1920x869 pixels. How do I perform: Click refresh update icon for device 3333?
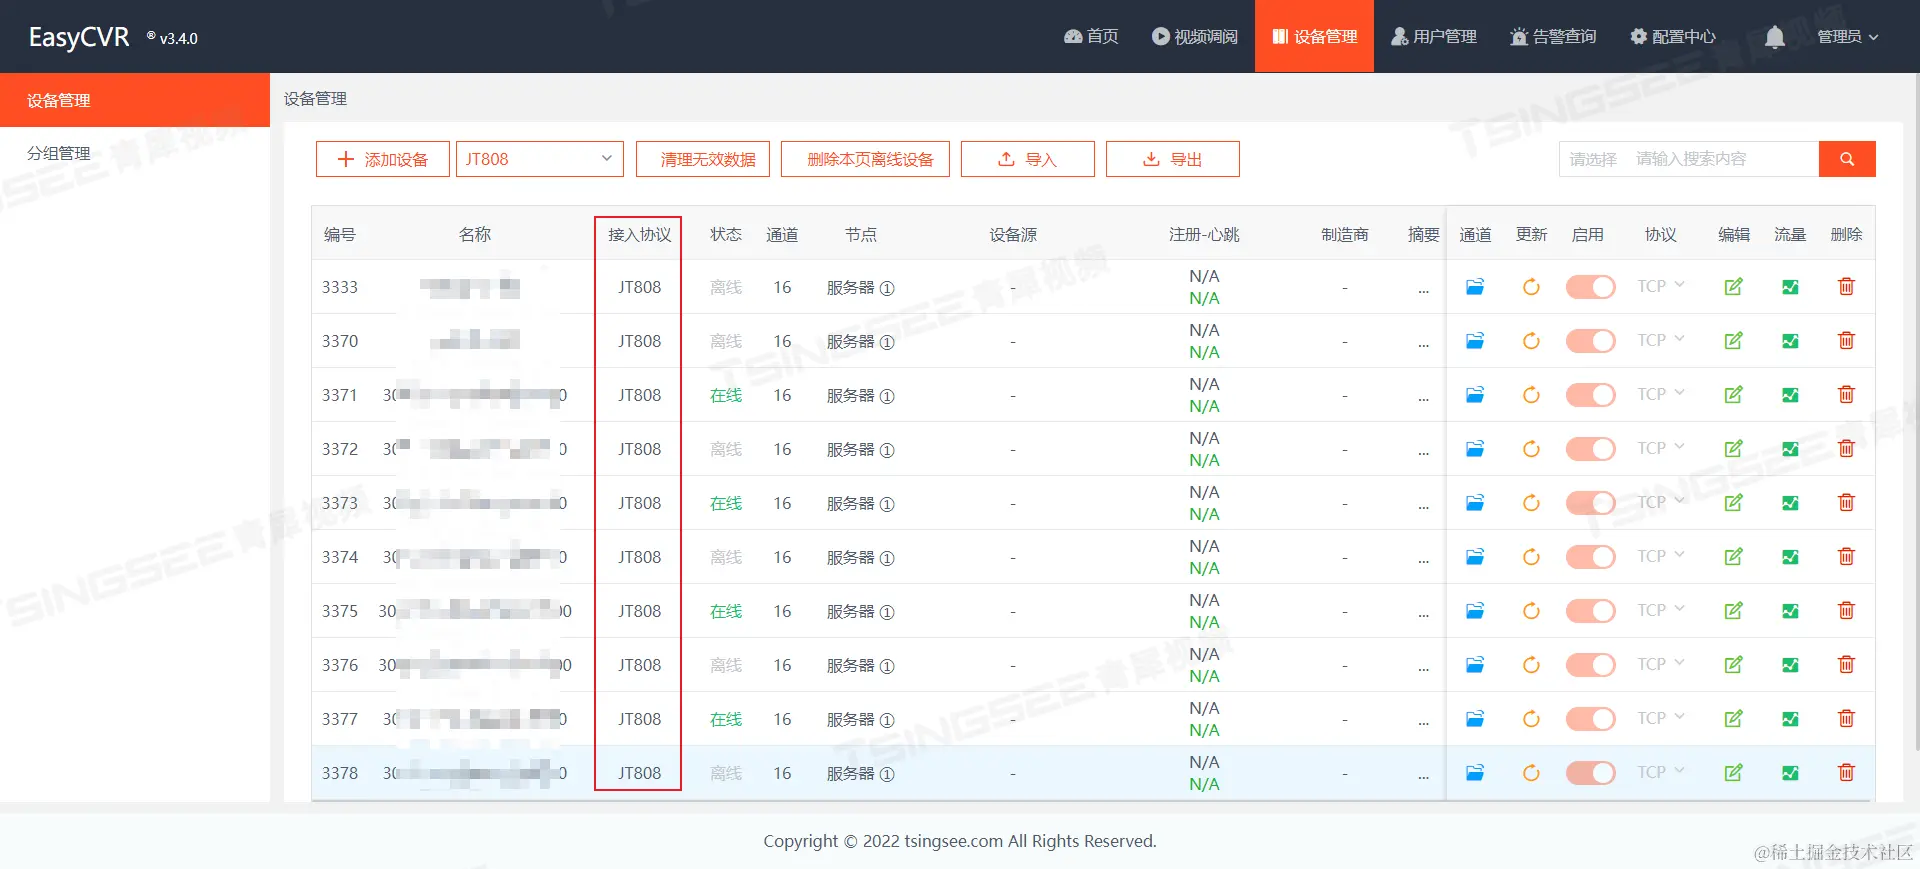(1531, 287)
